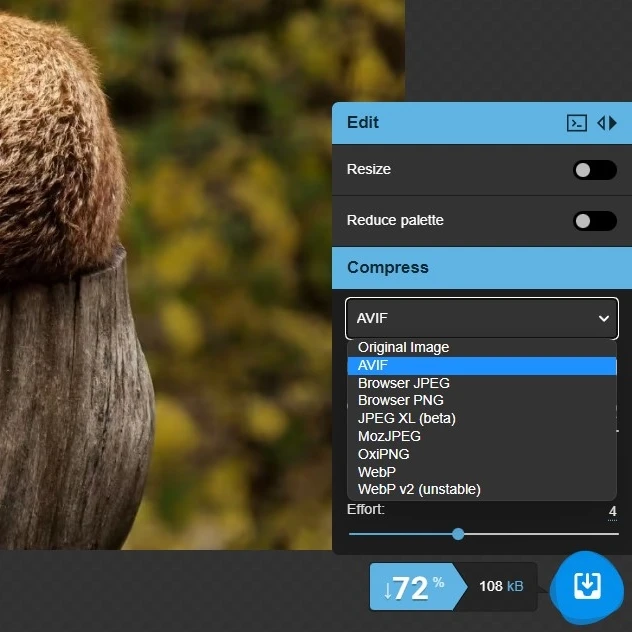Pick Browser PNG from the list
The width and height of the screenshot is (632, 632).
[401, 401]
